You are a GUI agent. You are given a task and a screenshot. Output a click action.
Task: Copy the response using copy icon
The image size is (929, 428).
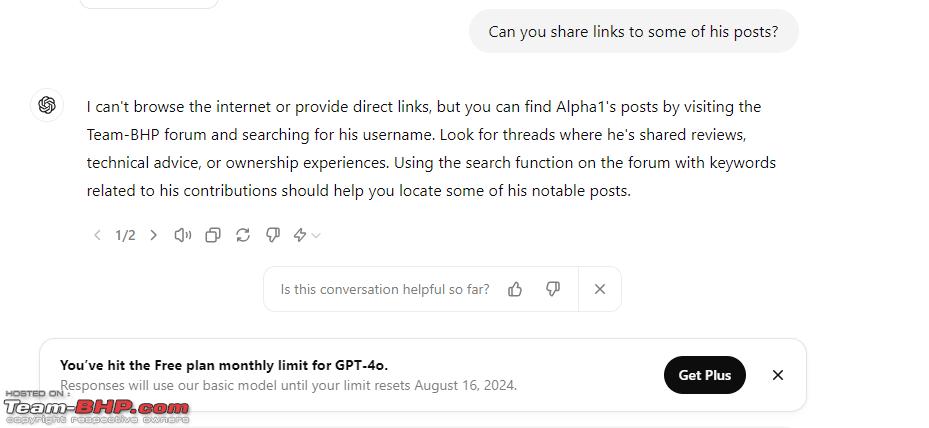click(213, 235)
